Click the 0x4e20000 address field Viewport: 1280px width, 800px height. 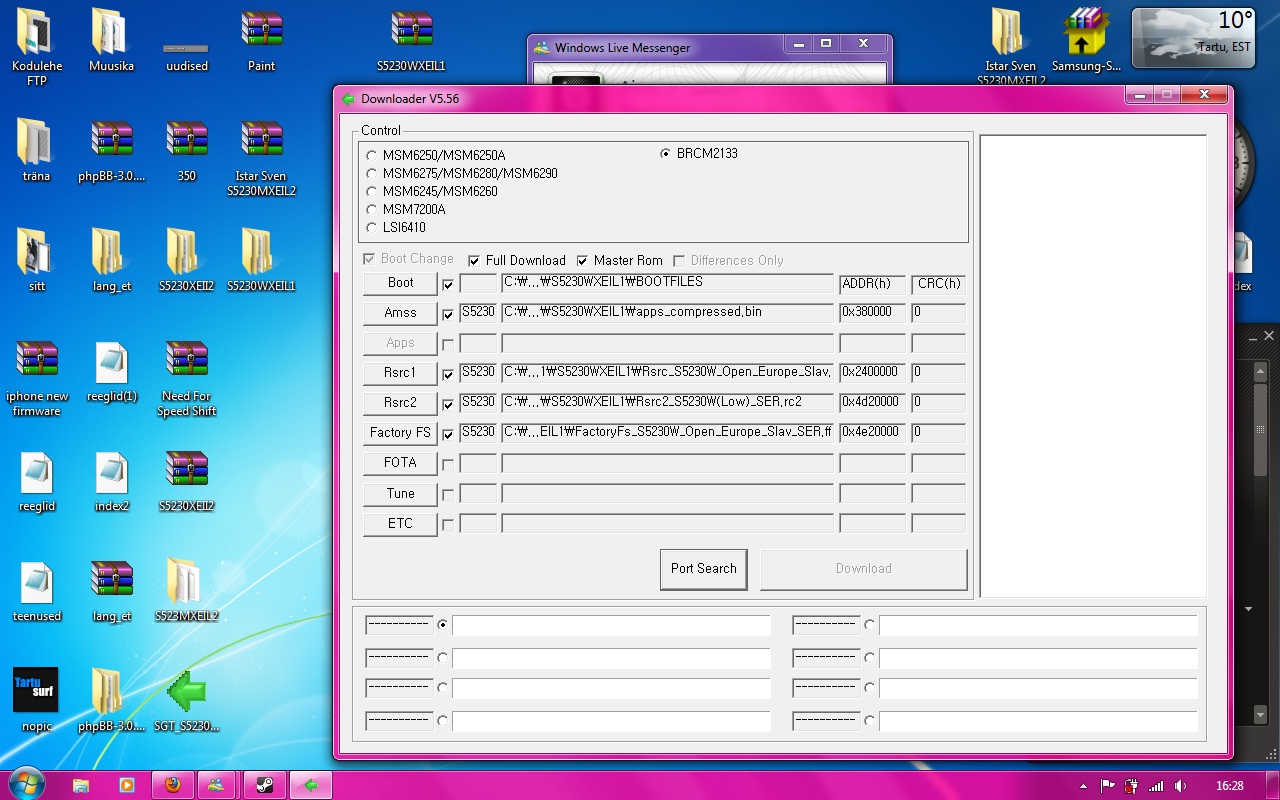click(872, 433)
